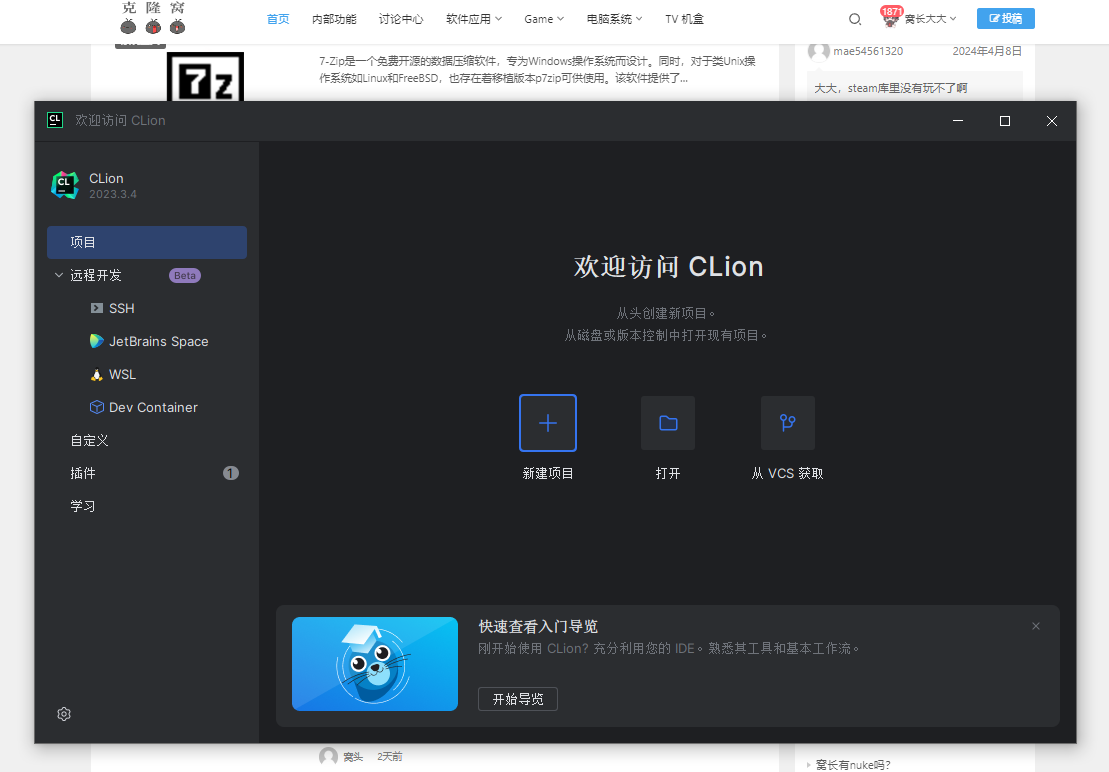The height and width of the screenshot is (772, 1109).
Task: Minimize the CLion welcome window
Action: [958, 121]
